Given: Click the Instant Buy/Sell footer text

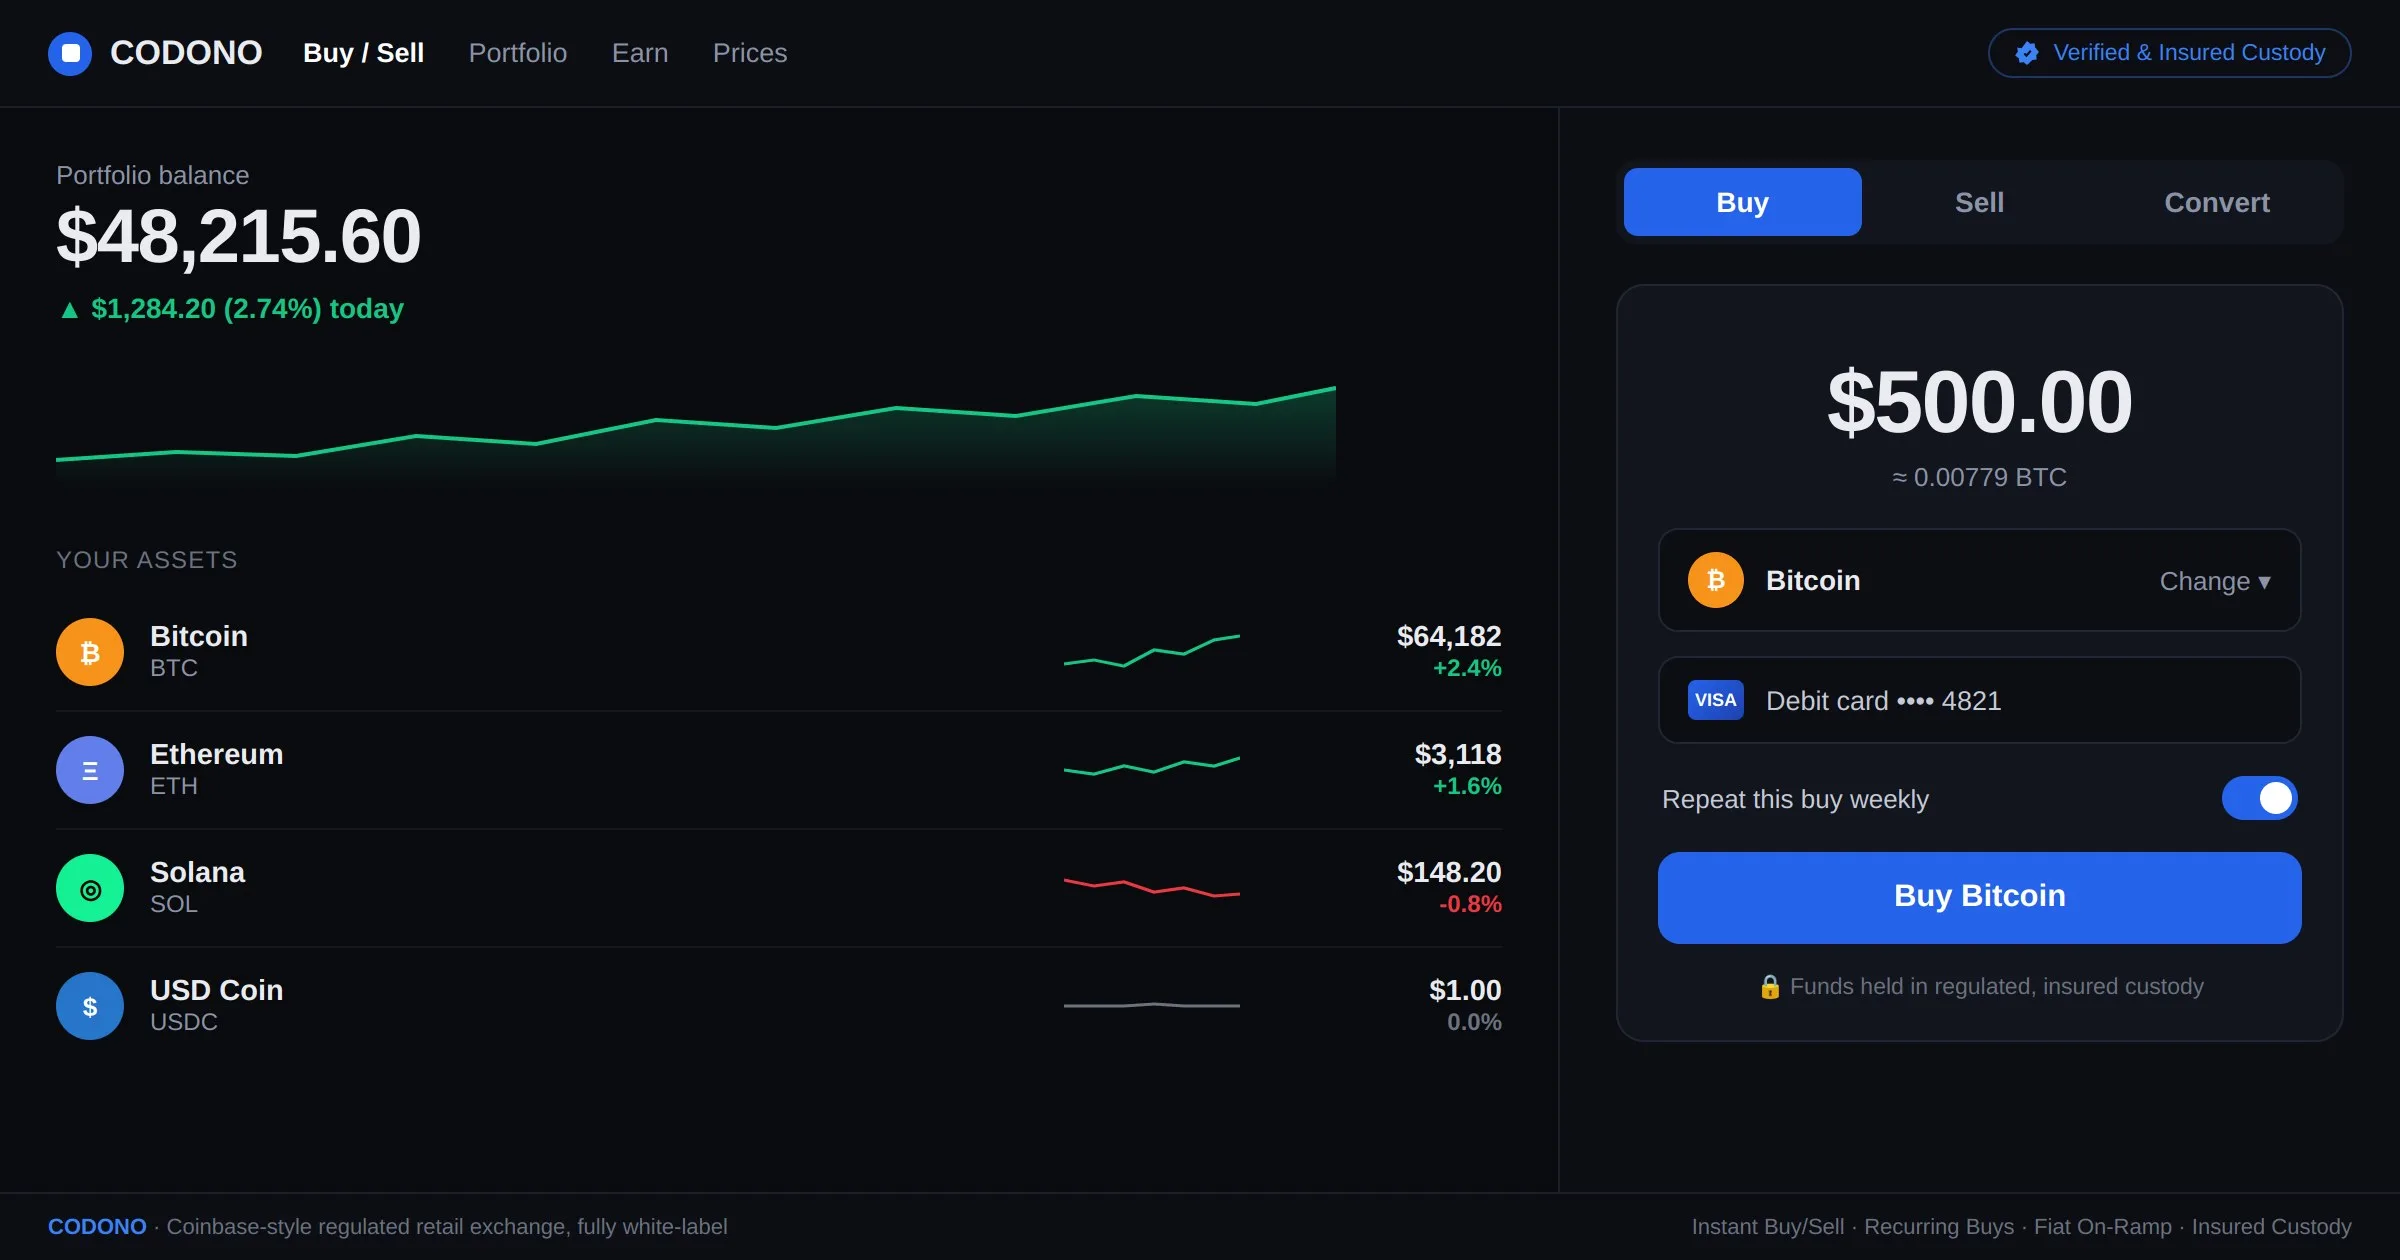Looking at the screenshot, I should (x=1768, y=1227).
